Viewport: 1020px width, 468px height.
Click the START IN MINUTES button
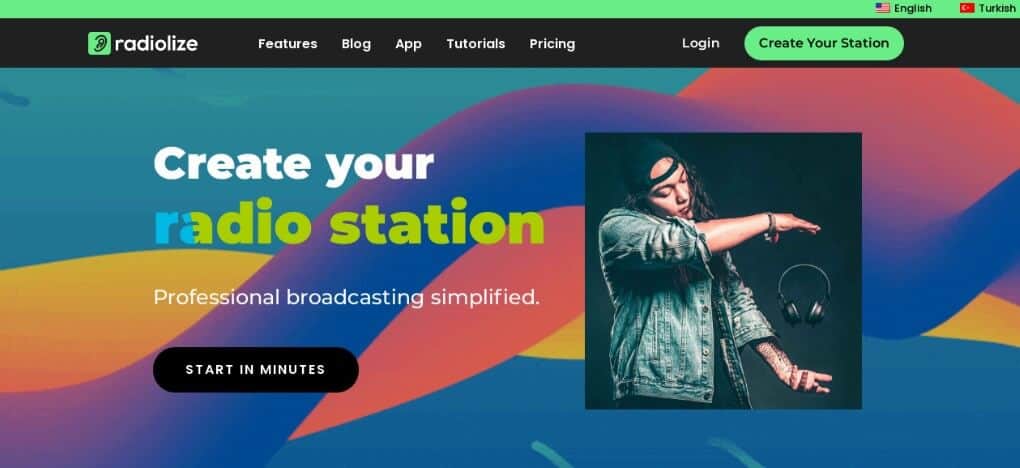click(x=256, y=370)
